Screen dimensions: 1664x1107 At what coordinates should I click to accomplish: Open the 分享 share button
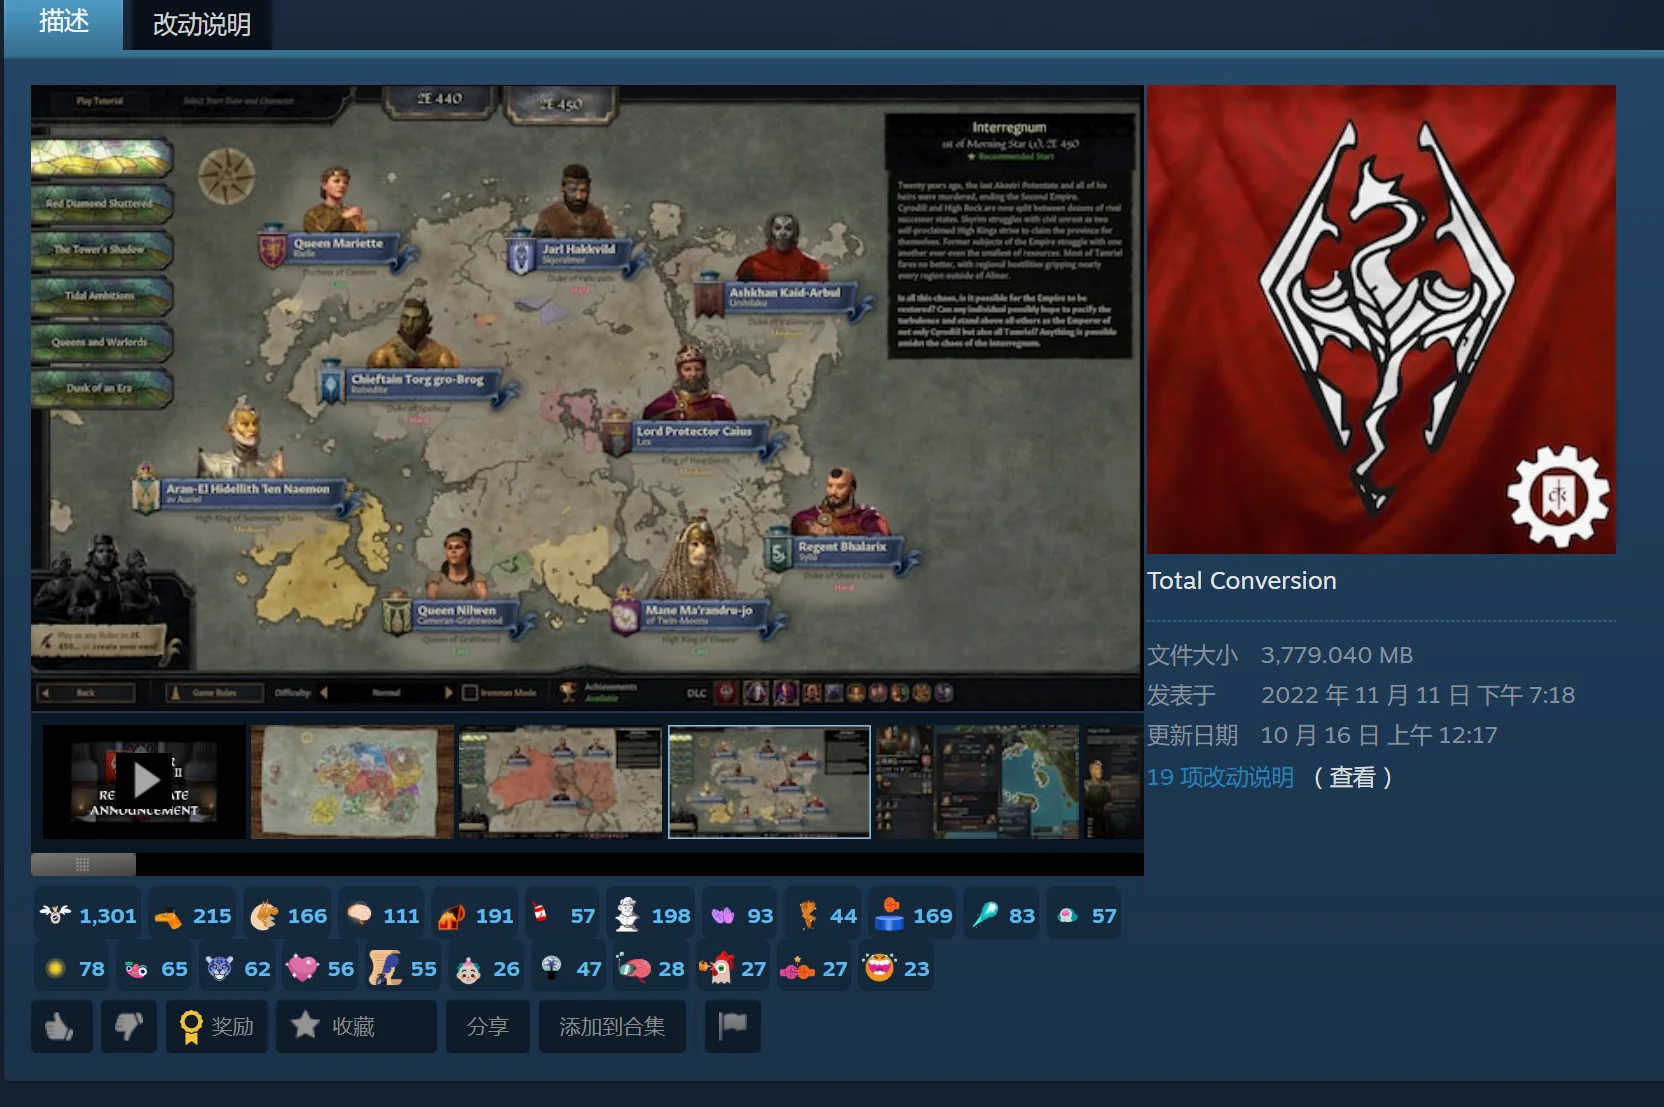point(487,1026)
